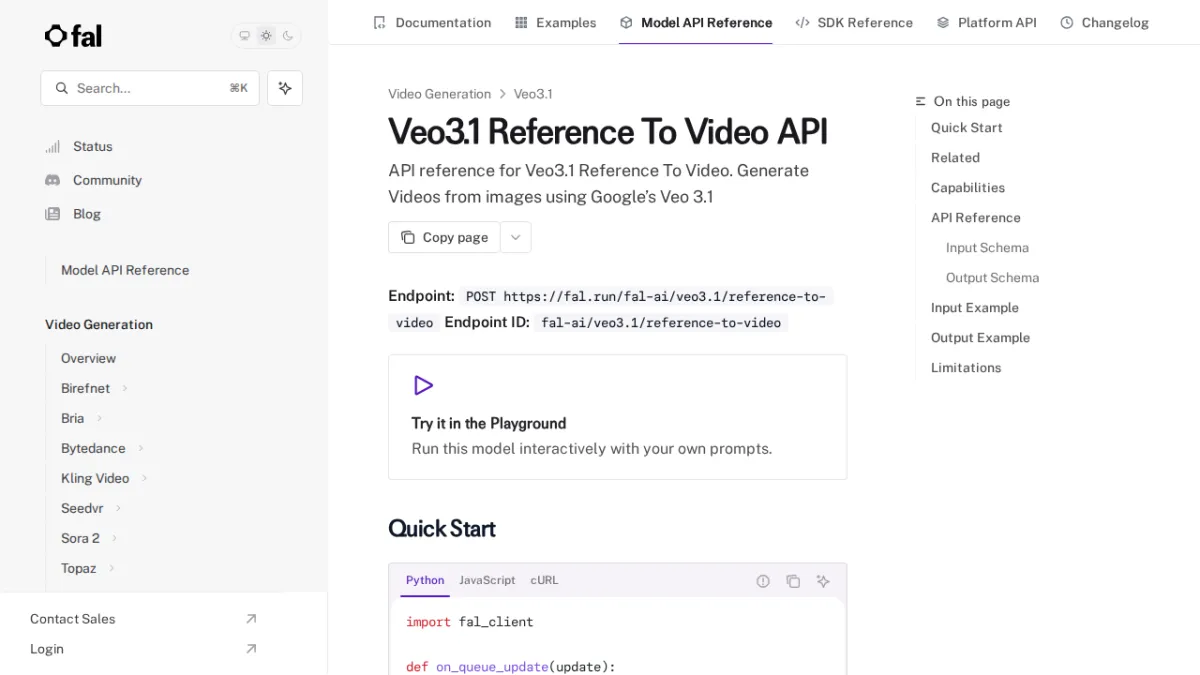Expand the Sora 2 chevron
Viewport: 1200px width, 675px height.
click(x=114, y=538)
